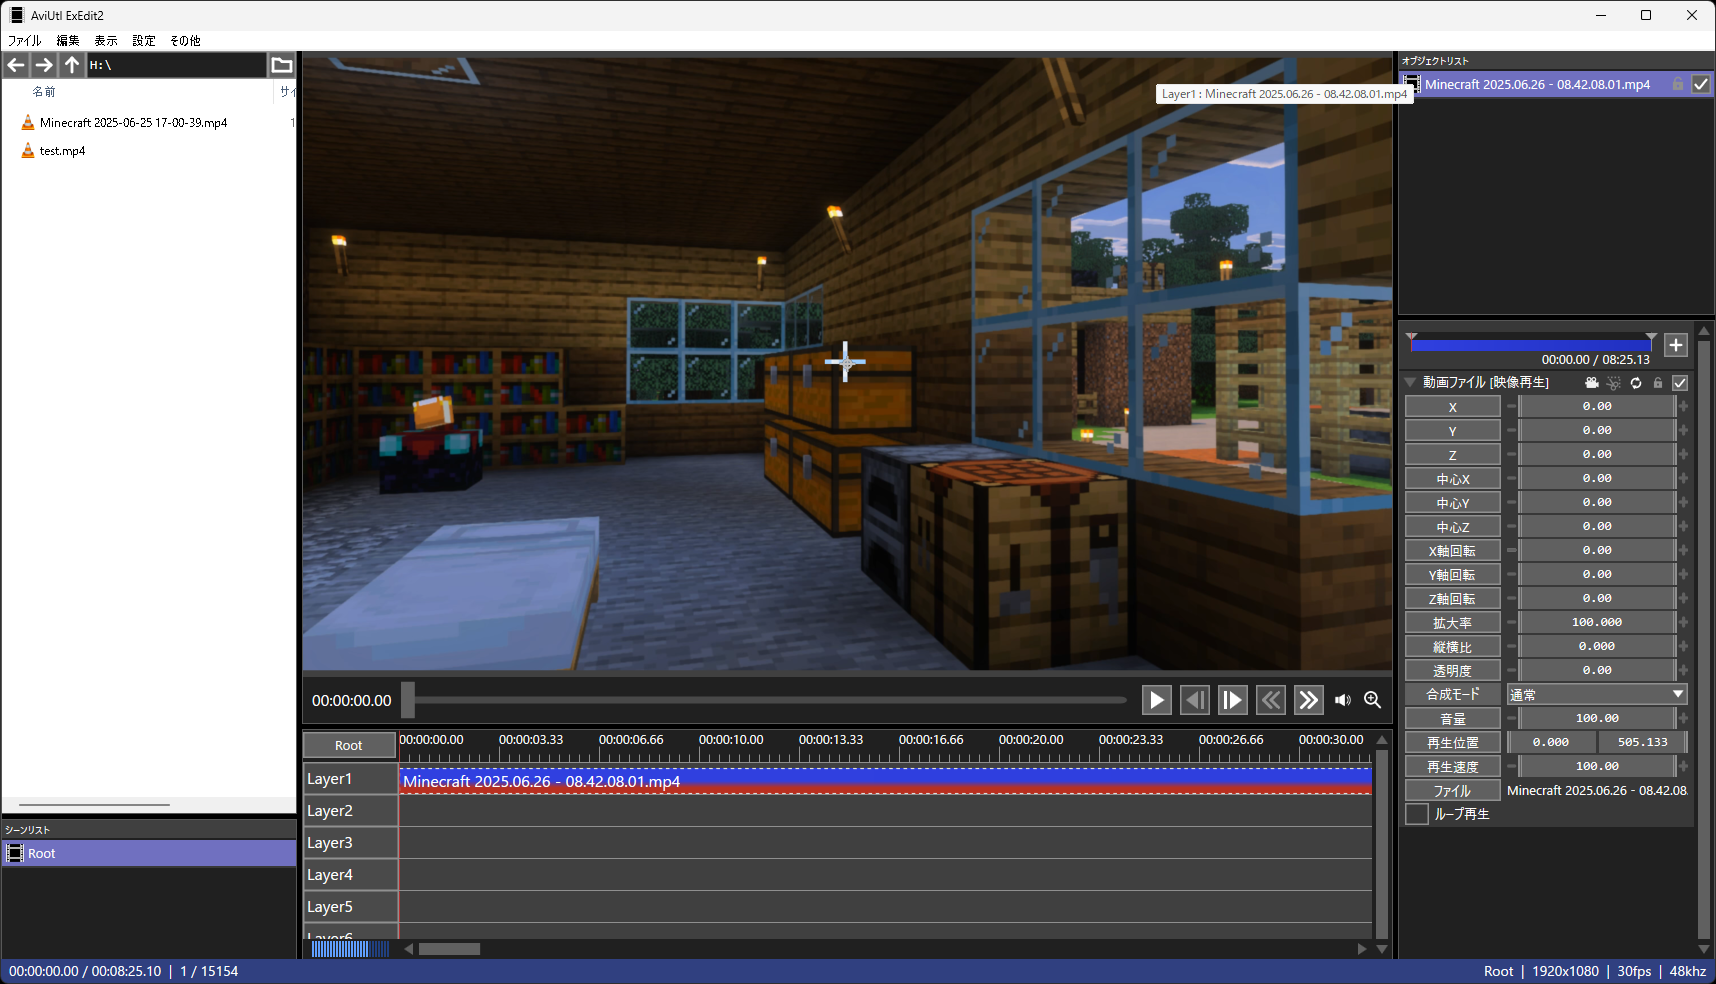
Task: Click the plus button beside object duration bar
Action: coord(1676,345)
